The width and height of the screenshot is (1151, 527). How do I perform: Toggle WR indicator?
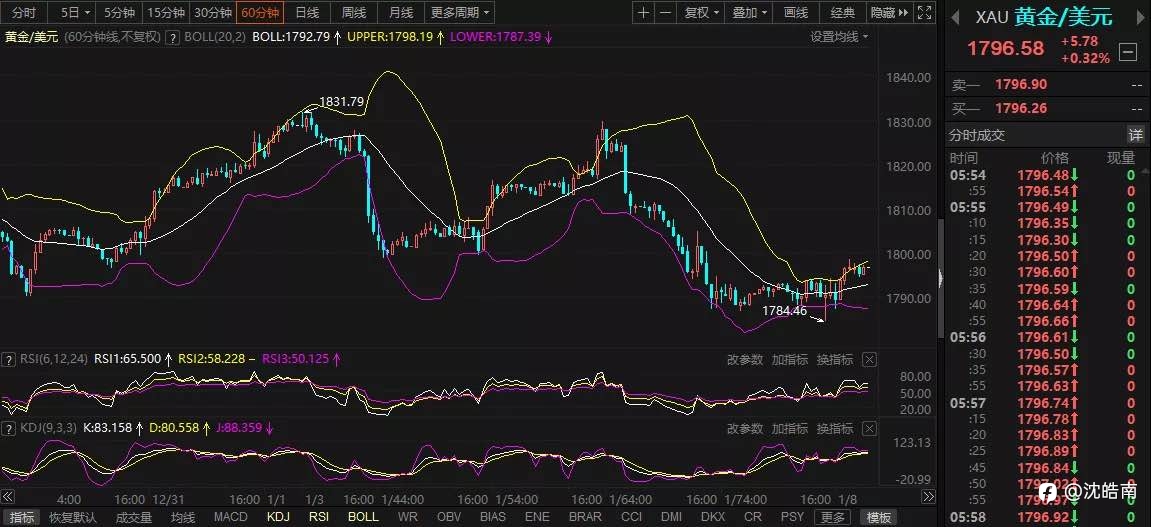tap(407, 517)
